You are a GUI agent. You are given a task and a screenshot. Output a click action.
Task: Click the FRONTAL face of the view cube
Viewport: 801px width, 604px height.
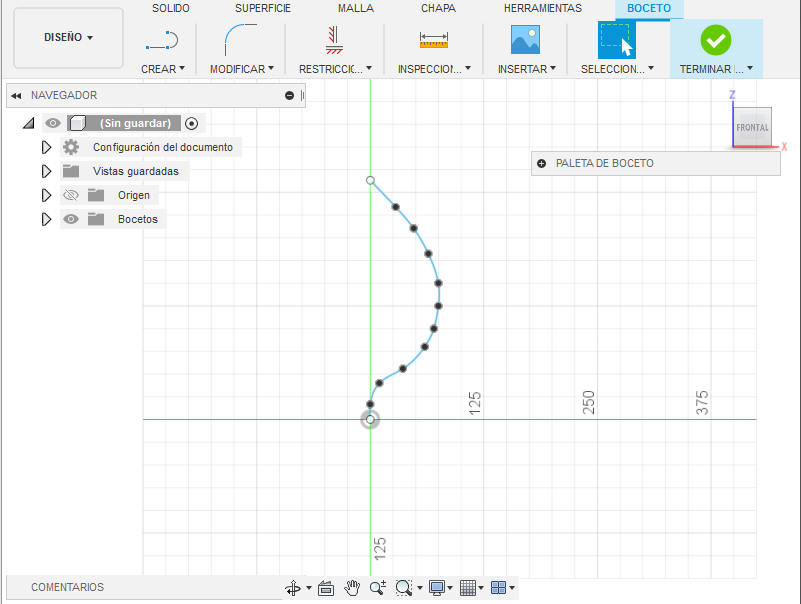coord(752,127)
